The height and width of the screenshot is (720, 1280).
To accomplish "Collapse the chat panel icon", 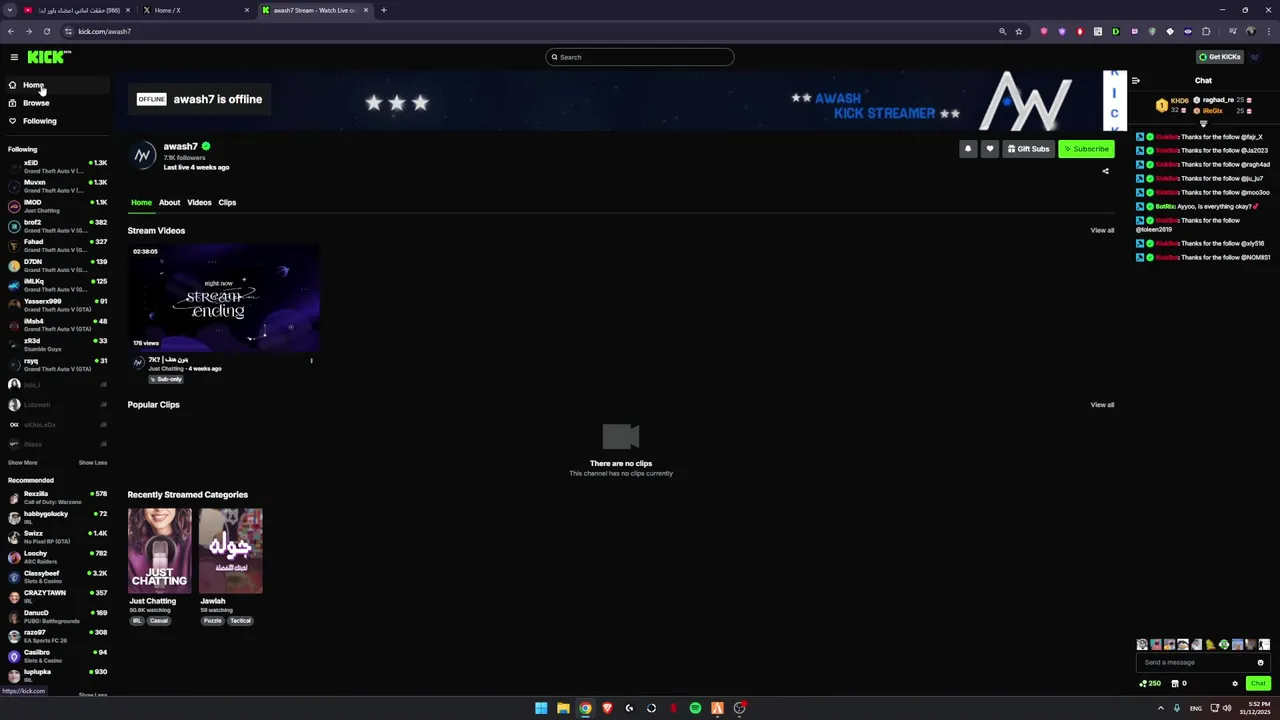I will [x=1135, y=81].
